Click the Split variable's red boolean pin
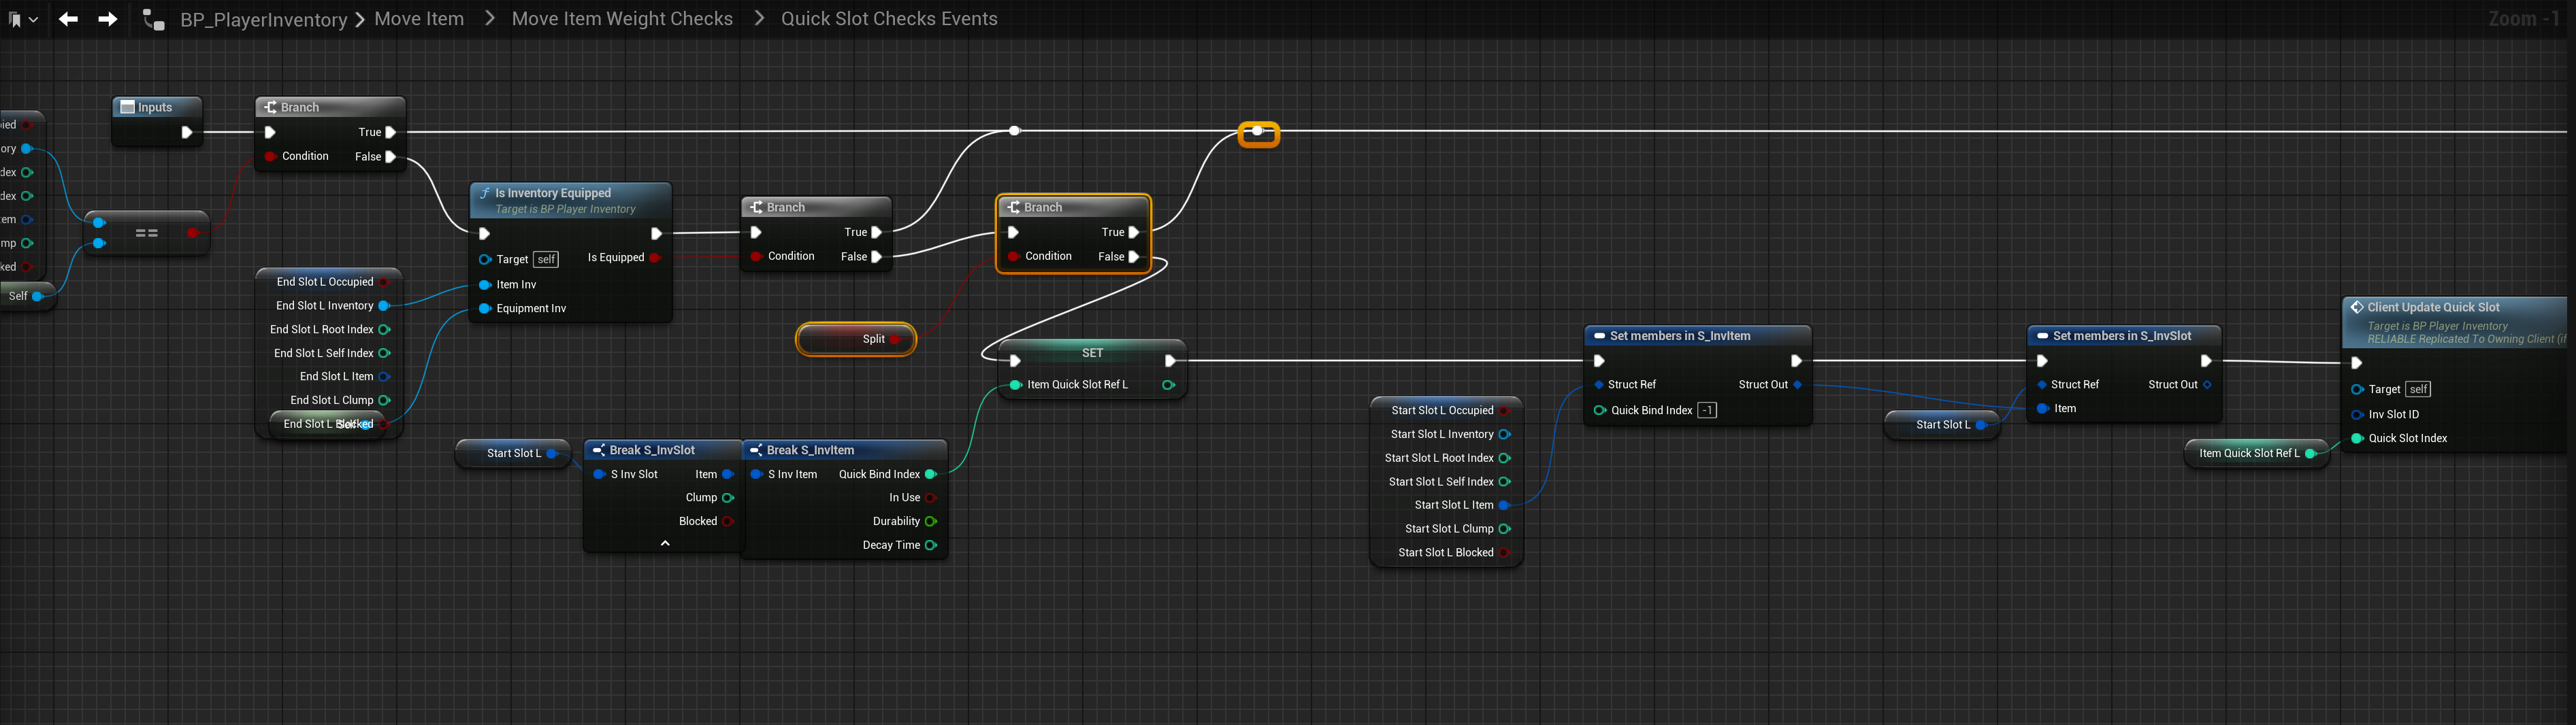Viewport: 2576px width, 725px height. pos(896,339)
